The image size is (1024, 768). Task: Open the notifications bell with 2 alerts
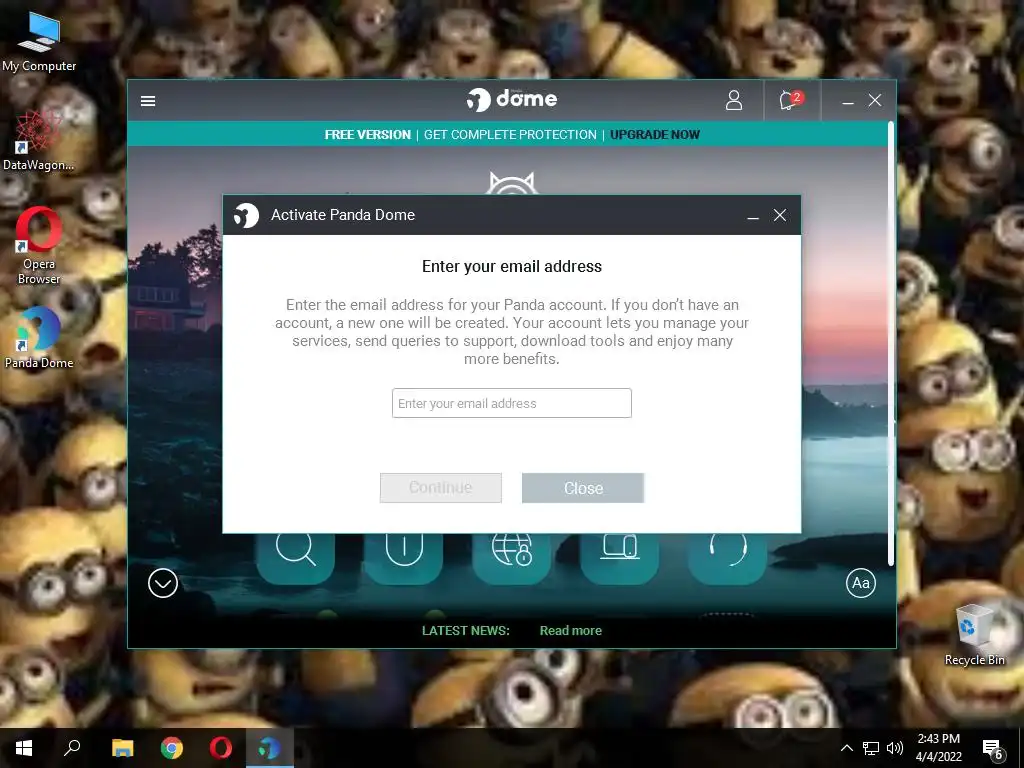tap(791, 100)
